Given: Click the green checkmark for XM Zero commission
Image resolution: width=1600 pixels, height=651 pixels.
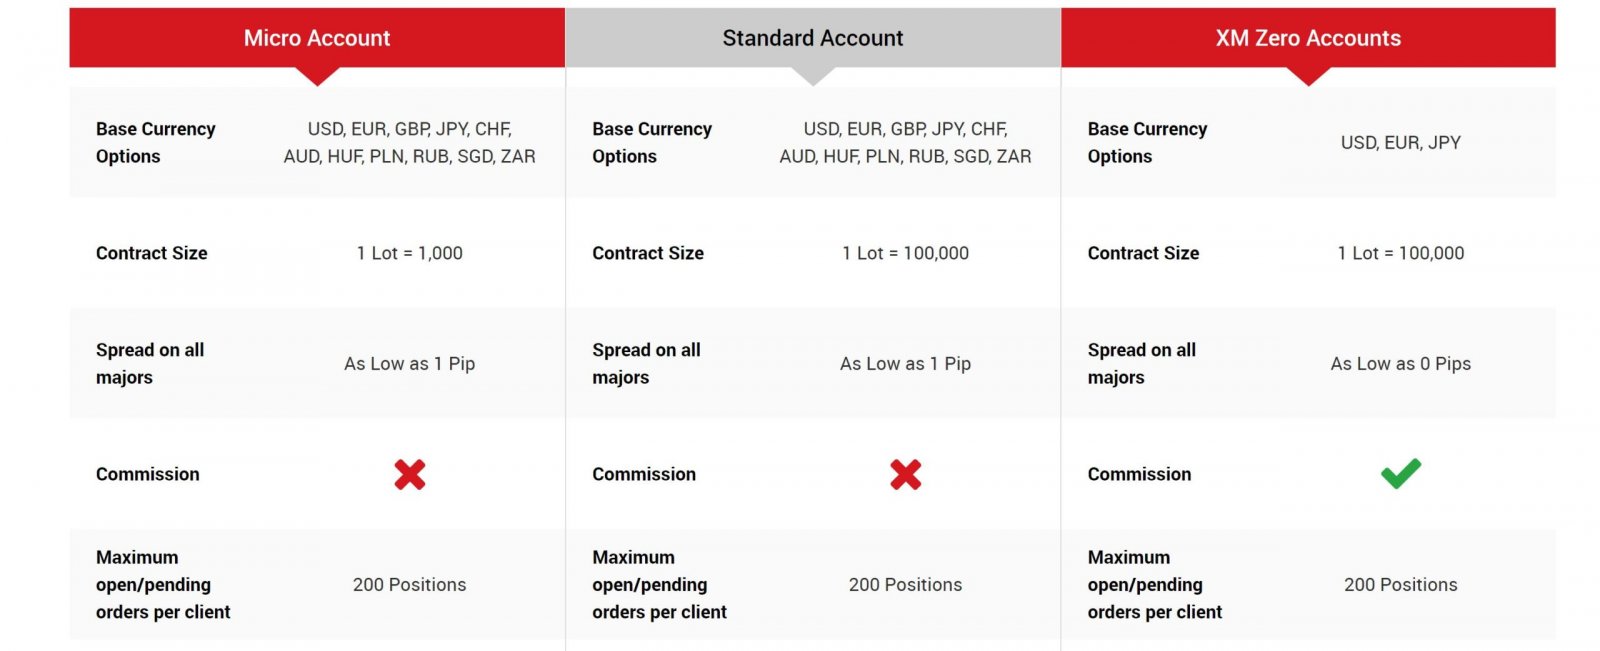Looking at the screenshot, I should (1401, 473).
